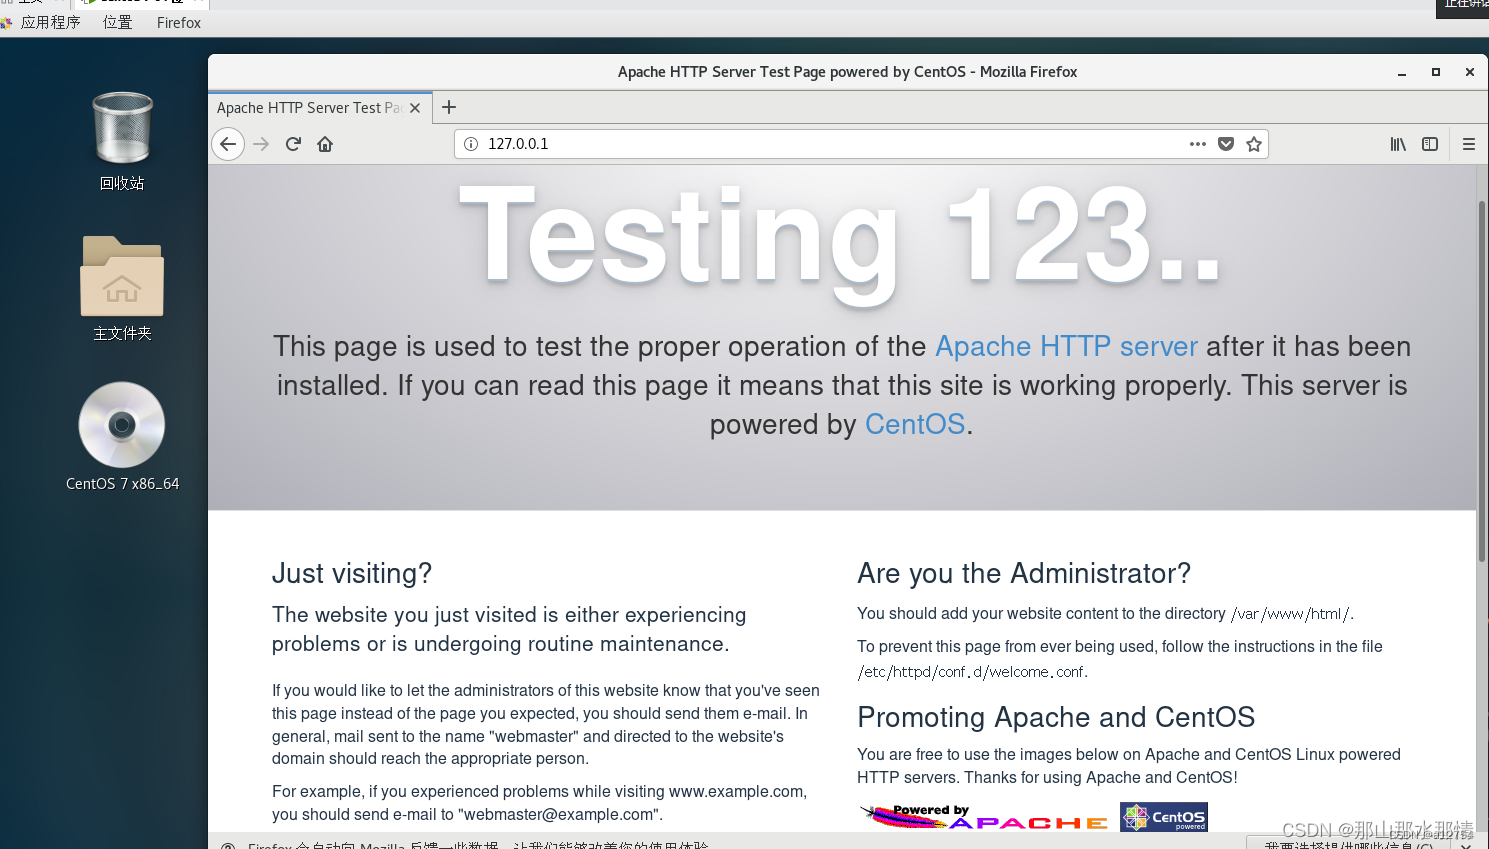Toggle the browser sidebar view
The image size is (1489, 849).
pyautogui.click(x=1430, y=143)
